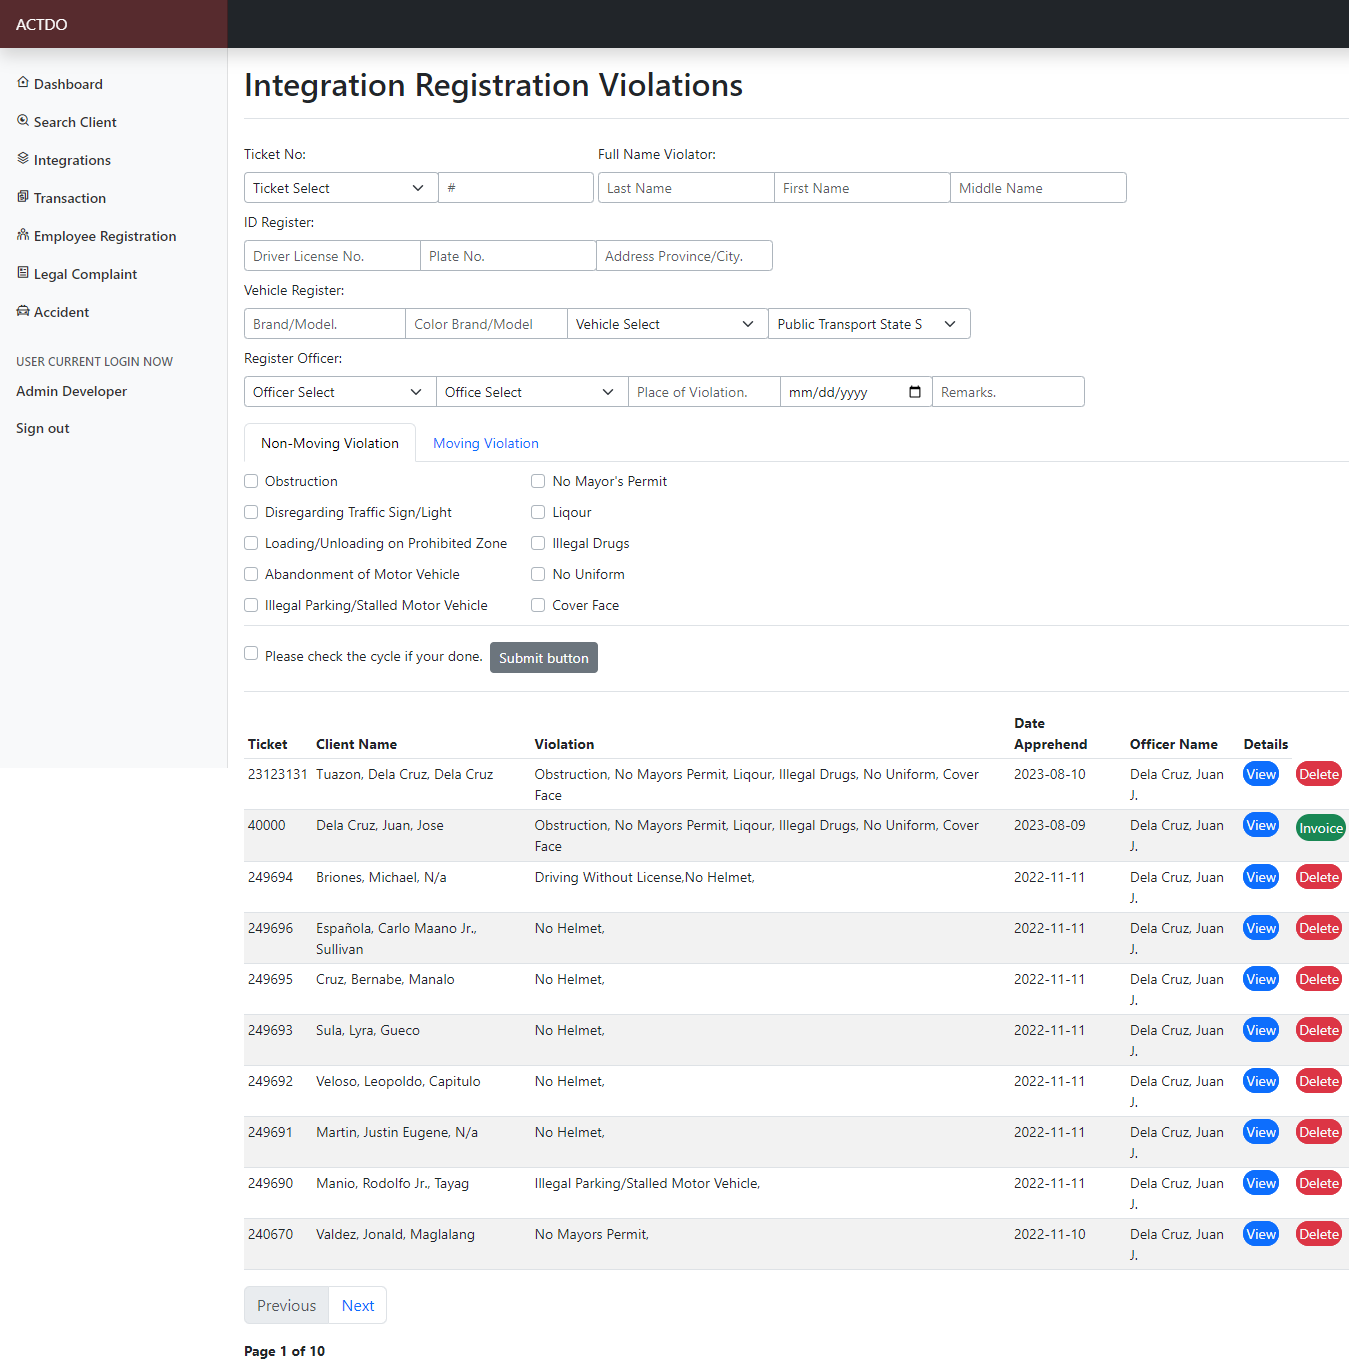
Task: Click Invoice for ticket 40000
Action: pyautogui.click(x=1320, y=828)
